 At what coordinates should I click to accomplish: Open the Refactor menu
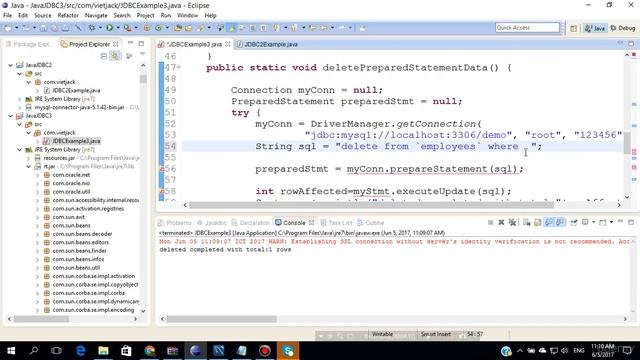click(x=68, y=16)
